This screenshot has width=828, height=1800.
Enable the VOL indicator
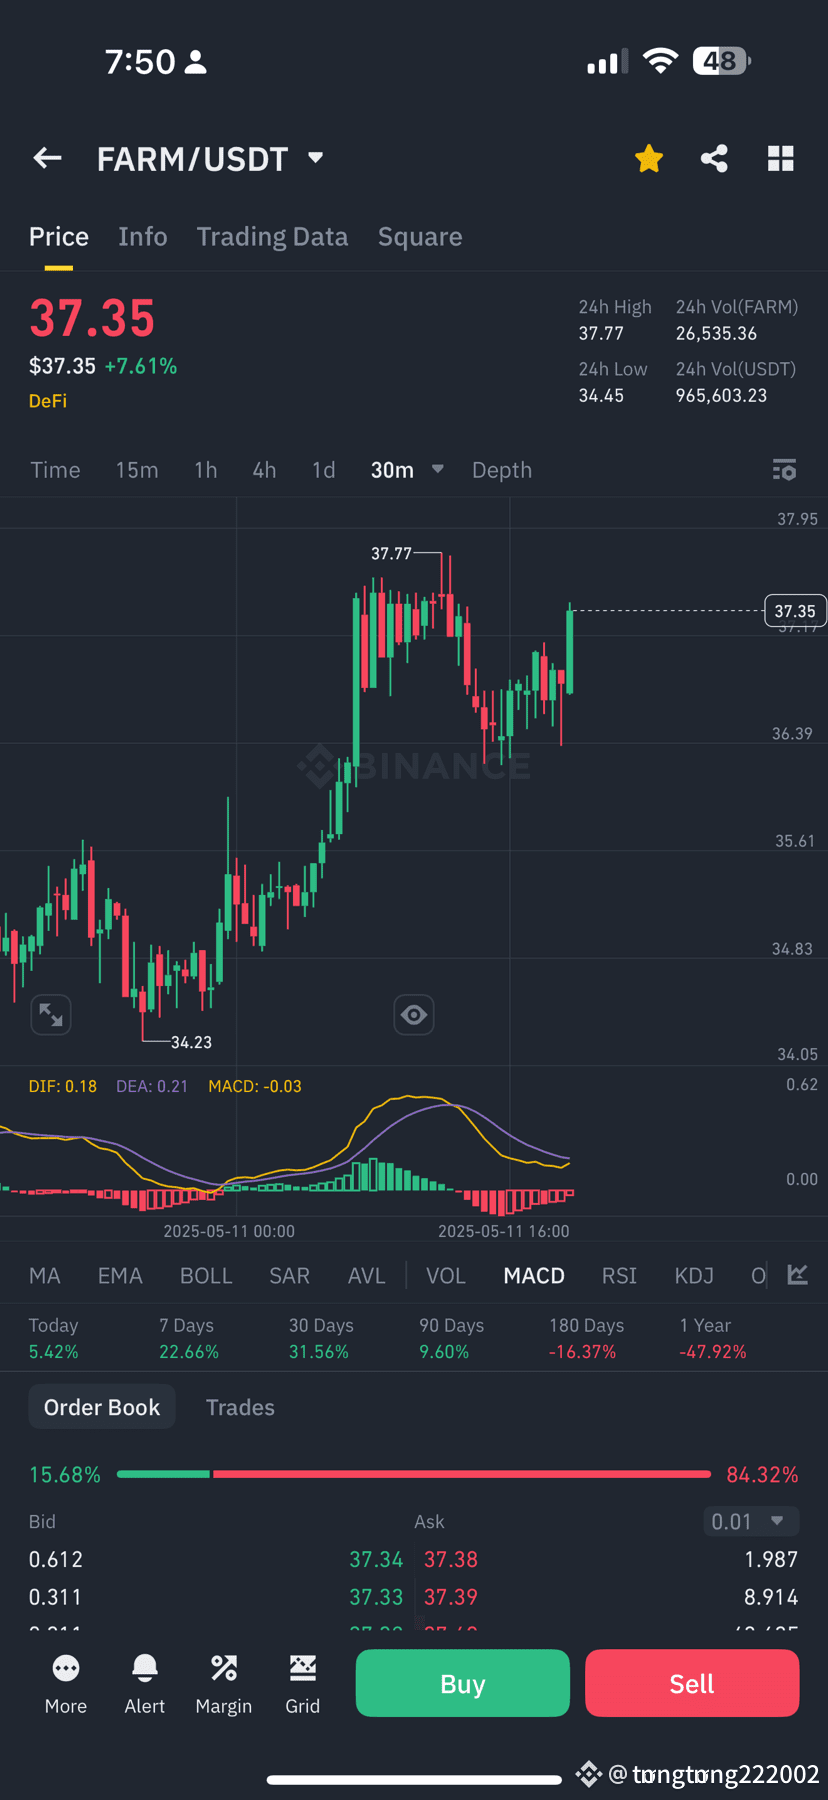tap(446, 1276)
